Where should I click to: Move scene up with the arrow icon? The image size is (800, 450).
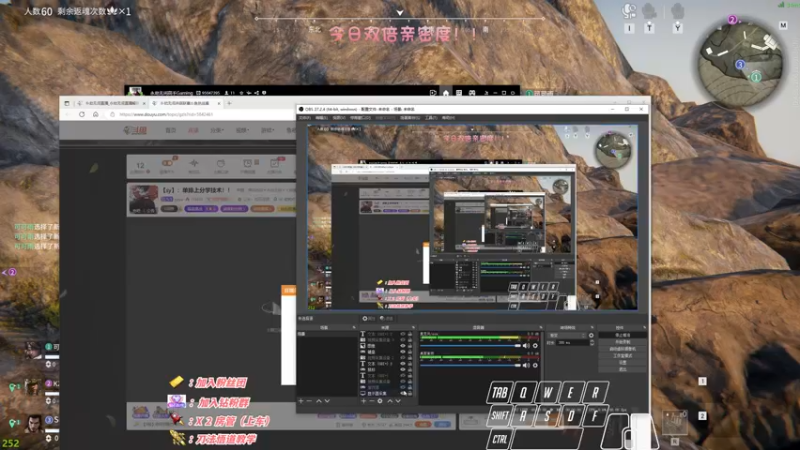click(x=318, y=401)
